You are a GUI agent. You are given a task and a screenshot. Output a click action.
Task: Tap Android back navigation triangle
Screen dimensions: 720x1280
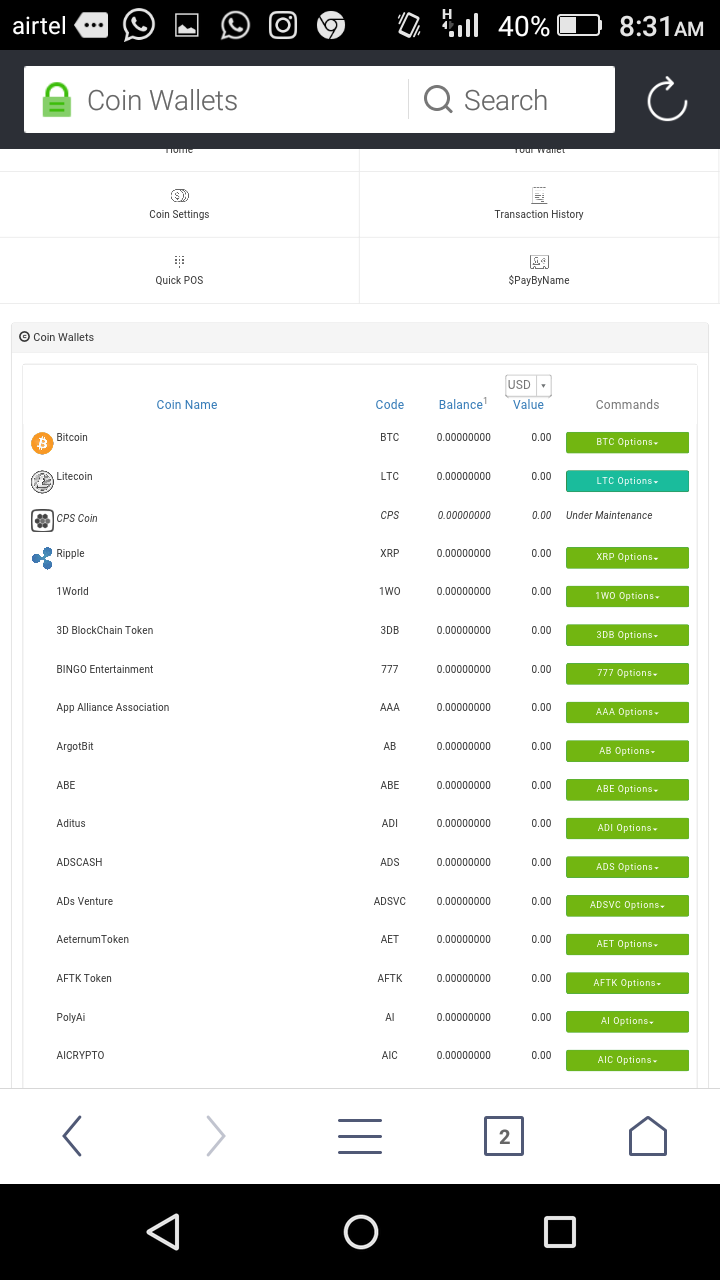(163, 1232)
